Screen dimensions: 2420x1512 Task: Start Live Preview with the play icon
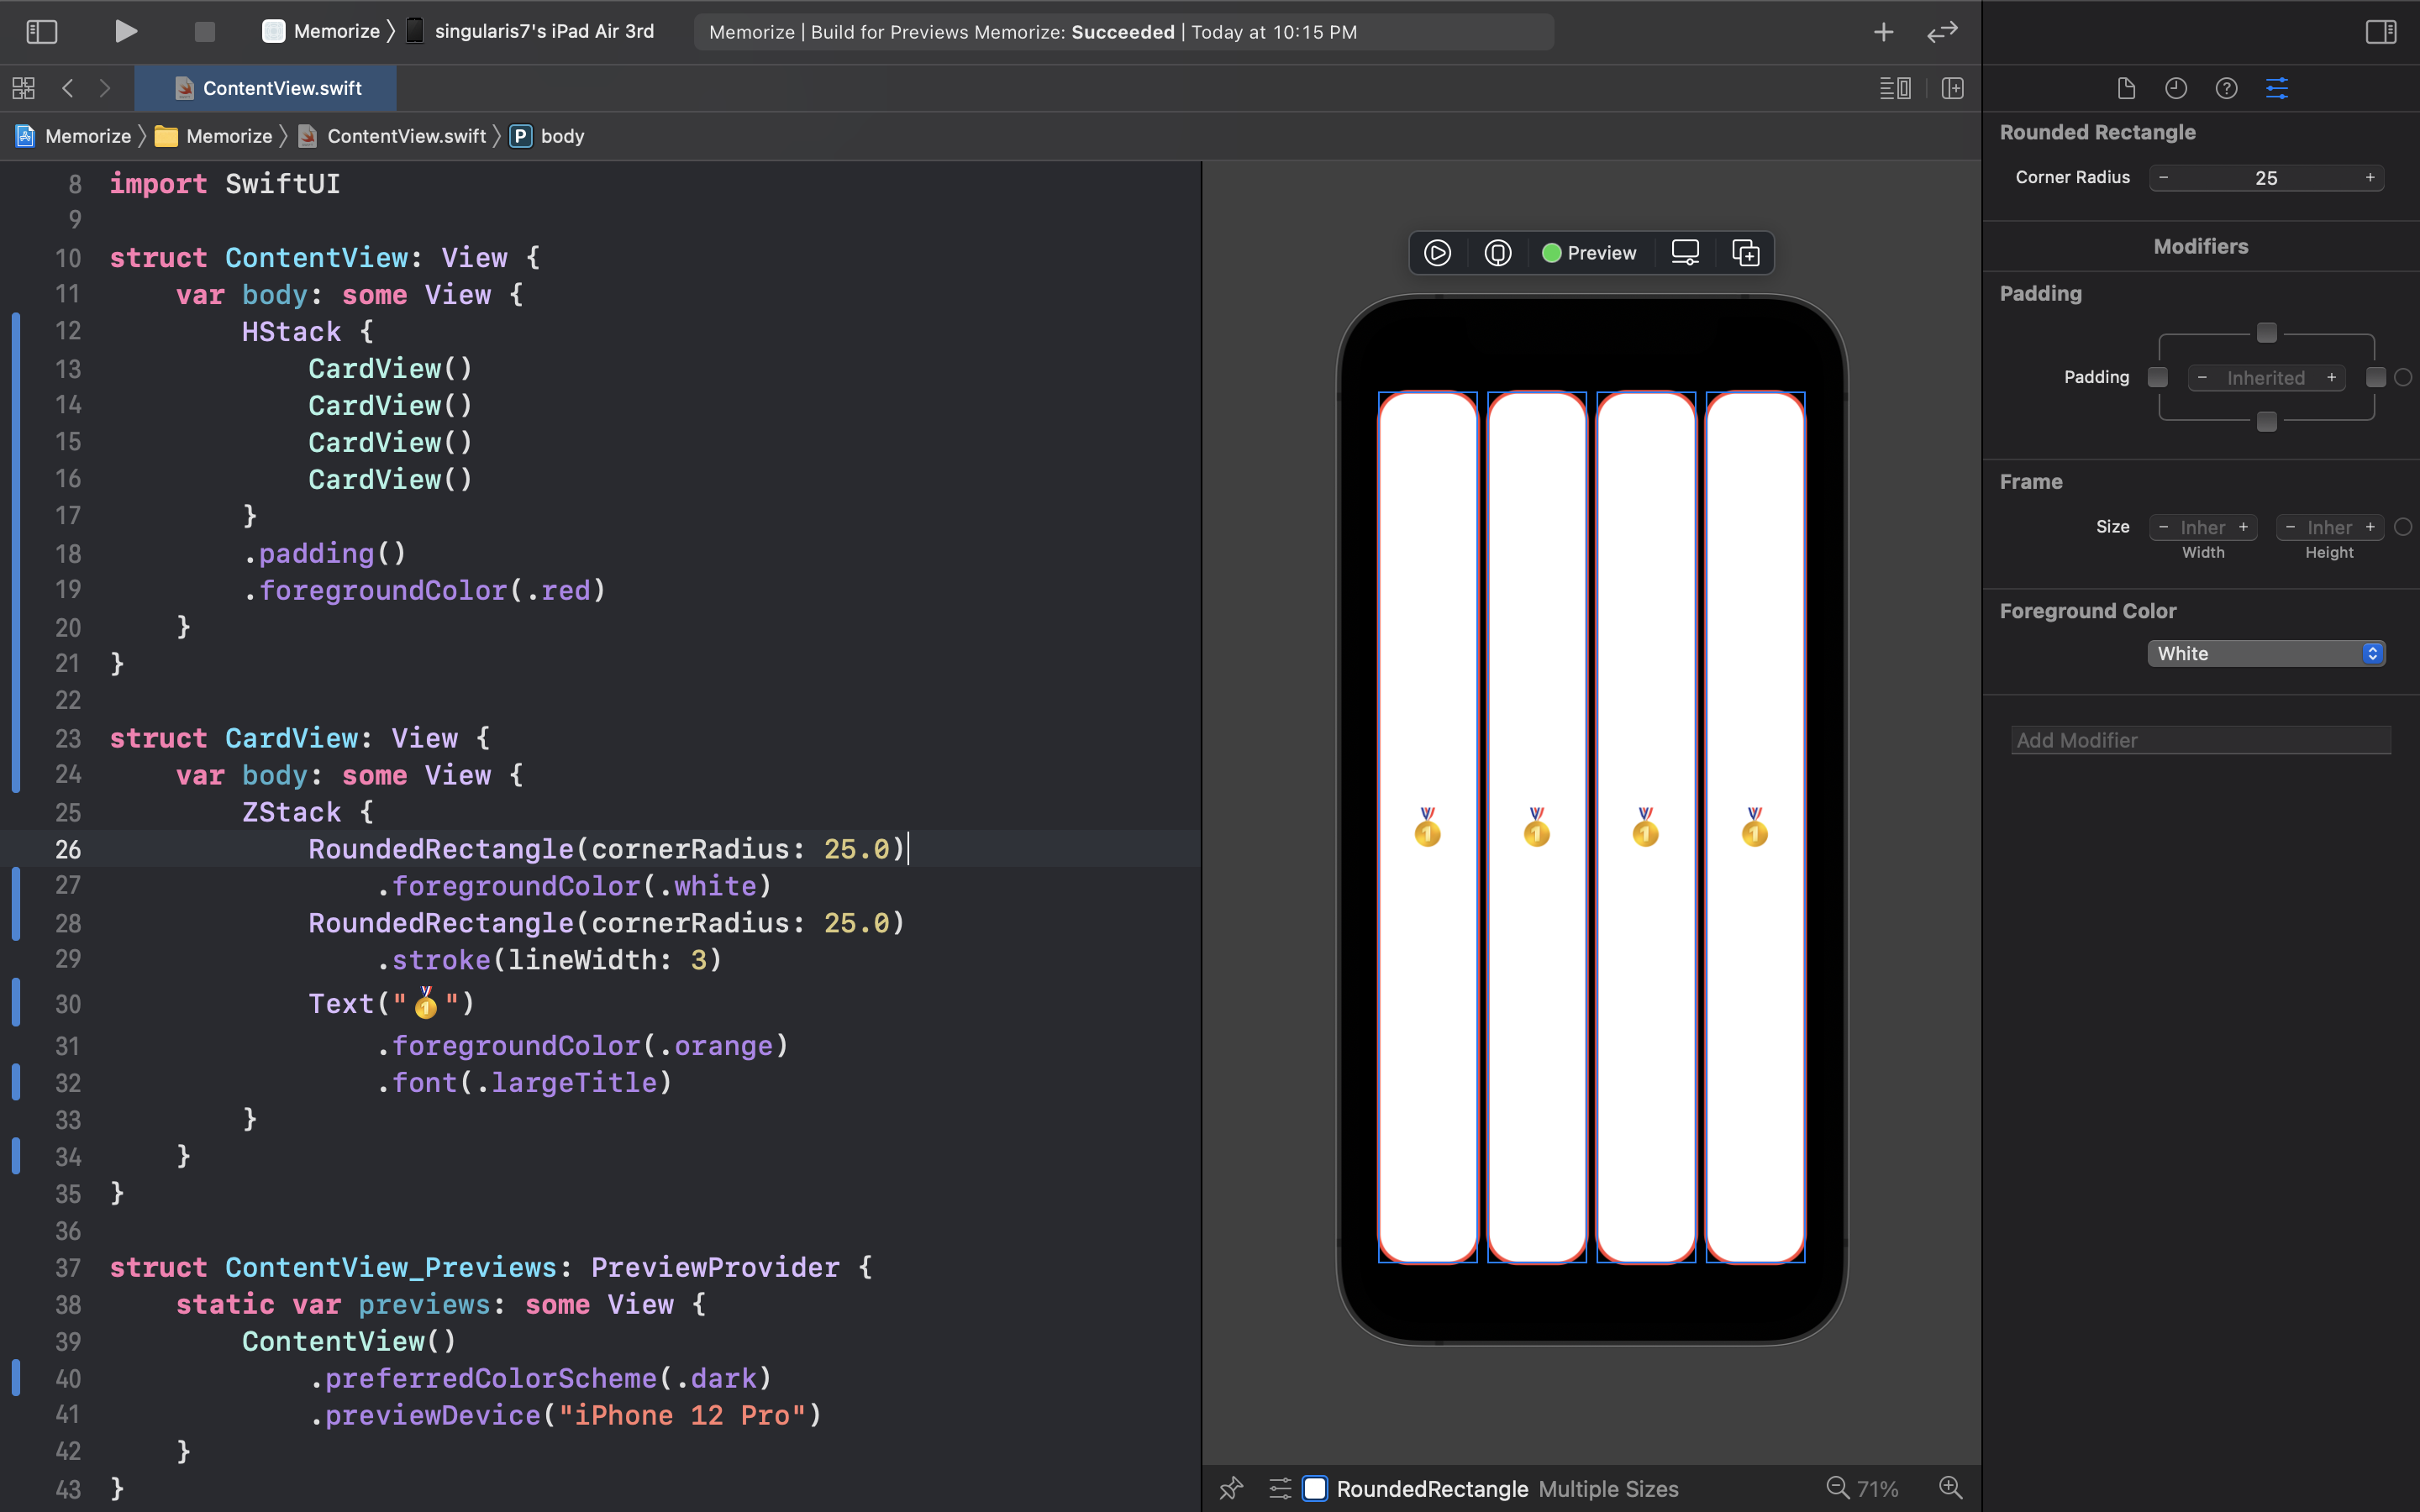pos(1437,253)
